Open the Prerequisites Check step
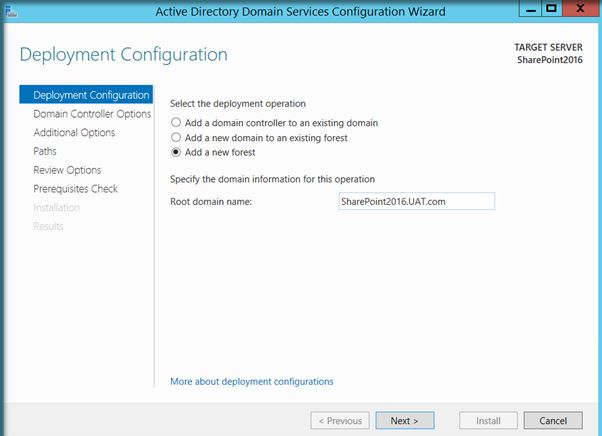The width and height of the screenshot is (602, 436). 75,189
